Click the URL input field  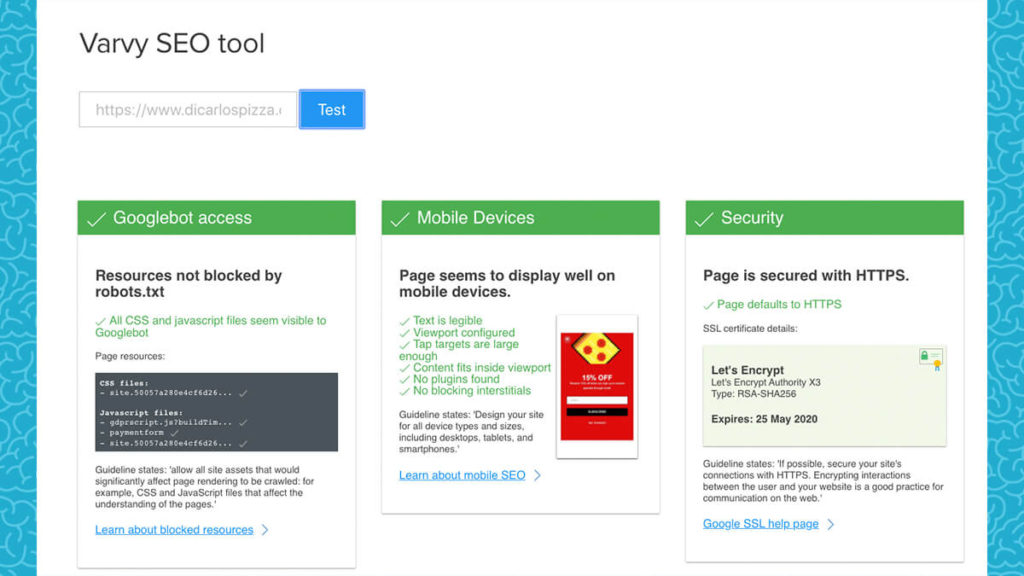click(188, 110)
